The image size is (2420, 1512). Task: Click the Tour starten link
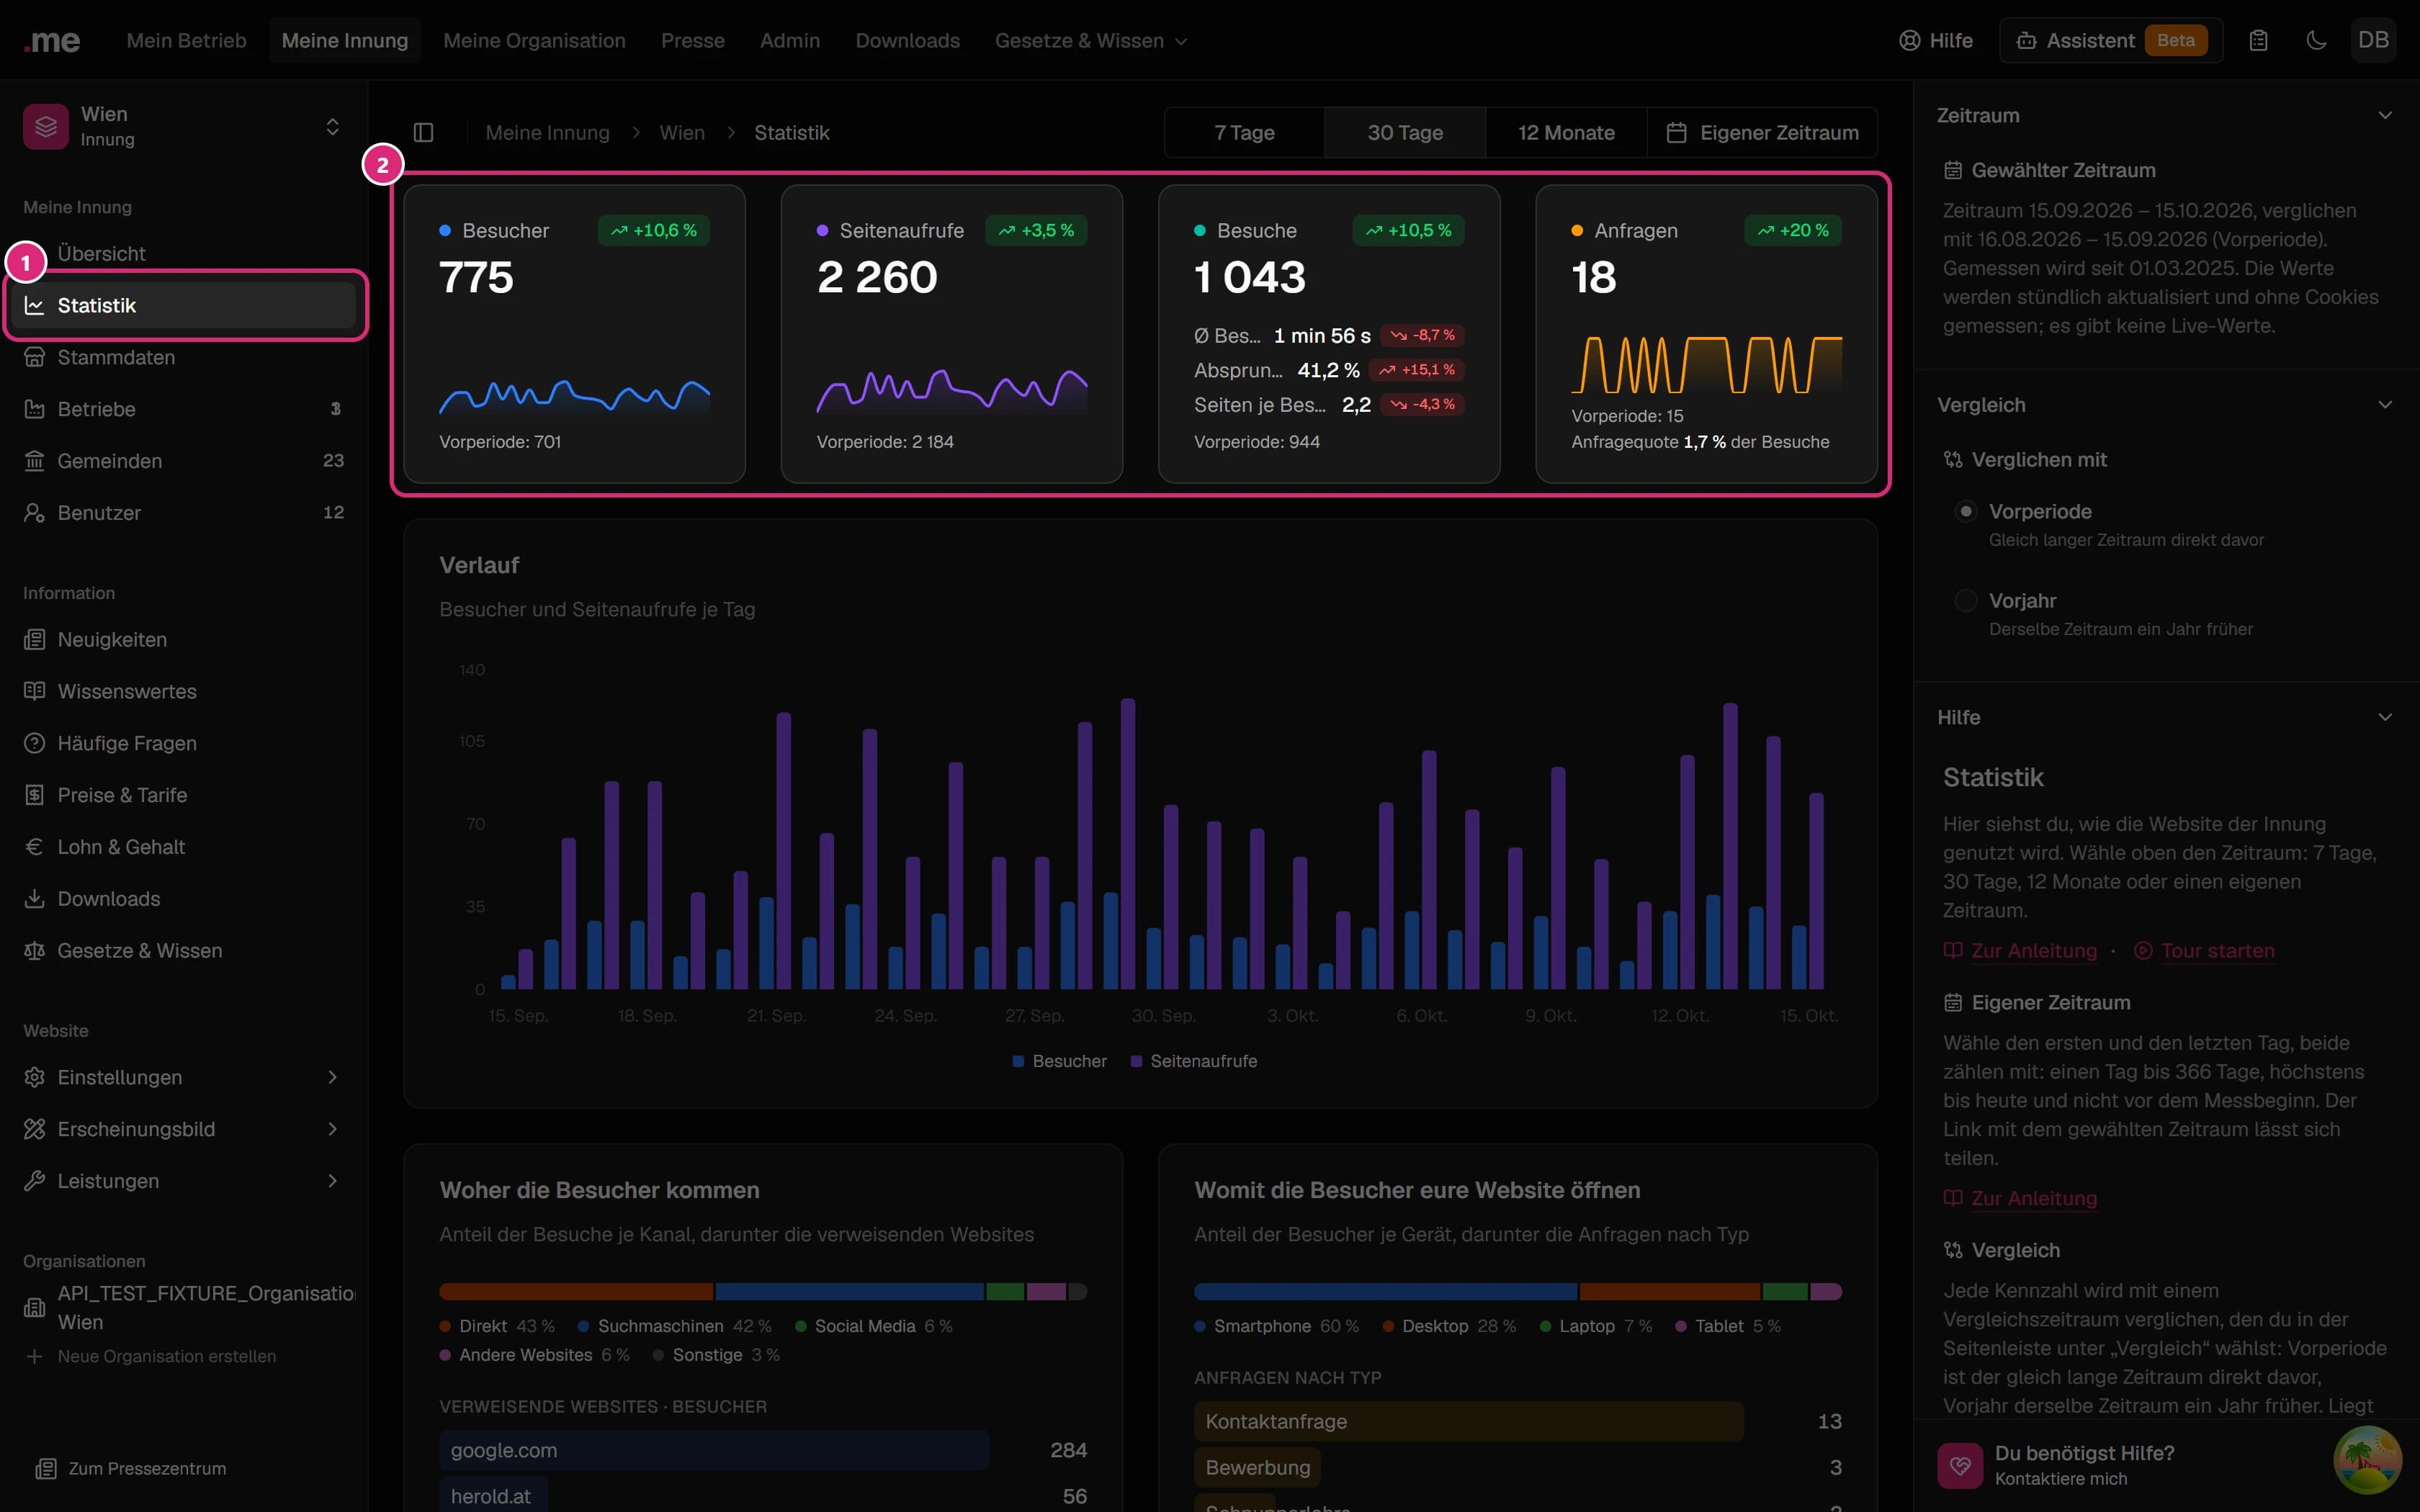pos(2204,951)
